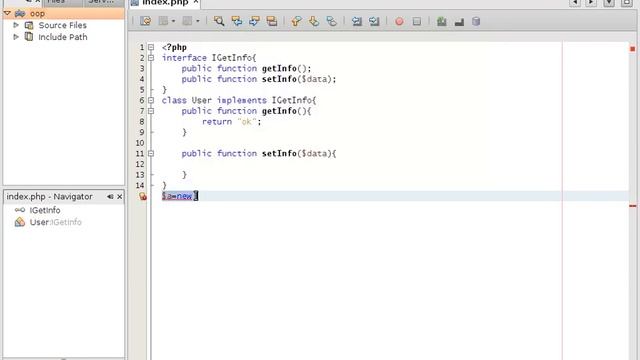Viewport: 640px width, 360px height.
Task: Jump to Previous Bookmark icon
Action: [x=296, y=21]
